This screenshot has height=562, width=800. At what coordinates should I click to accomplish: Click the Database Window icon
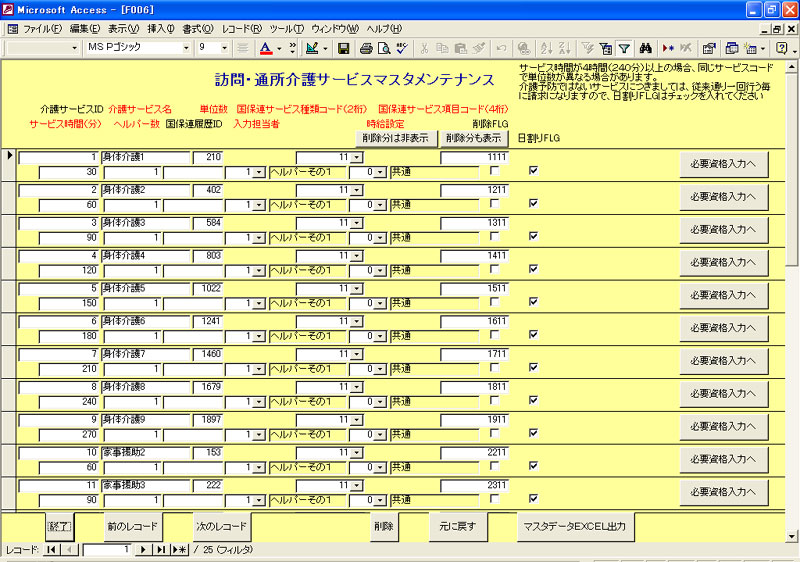732,48
